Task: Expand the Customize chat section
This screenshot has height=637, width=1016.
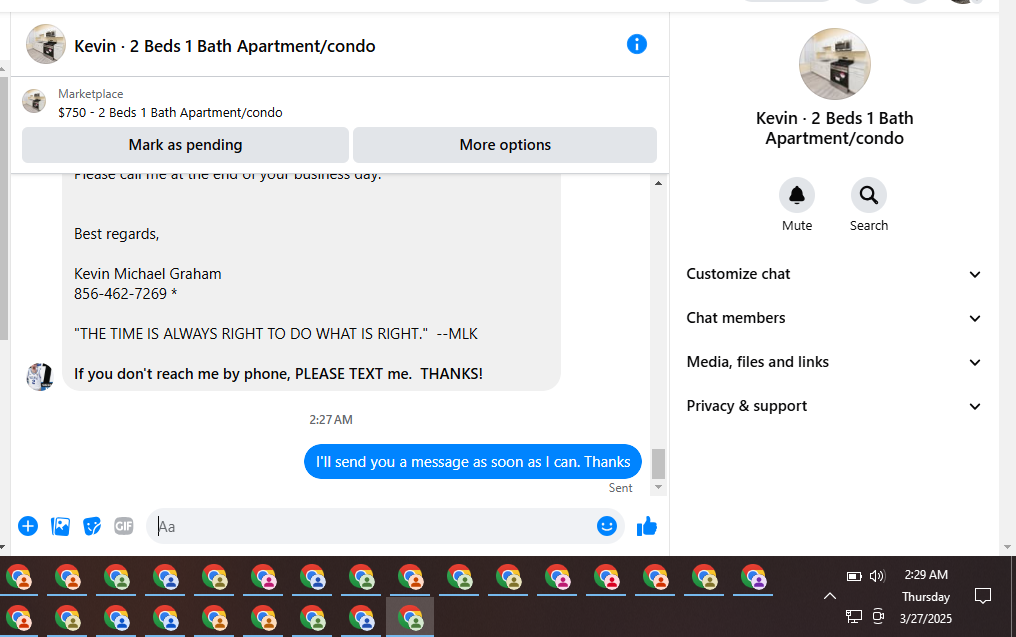Action: point(834,274)
